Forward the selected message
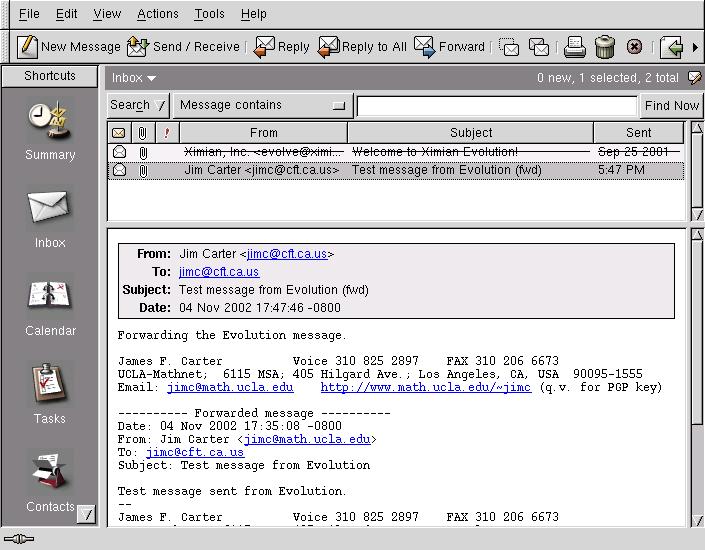The image size is (705, 550). coord(449,46)
